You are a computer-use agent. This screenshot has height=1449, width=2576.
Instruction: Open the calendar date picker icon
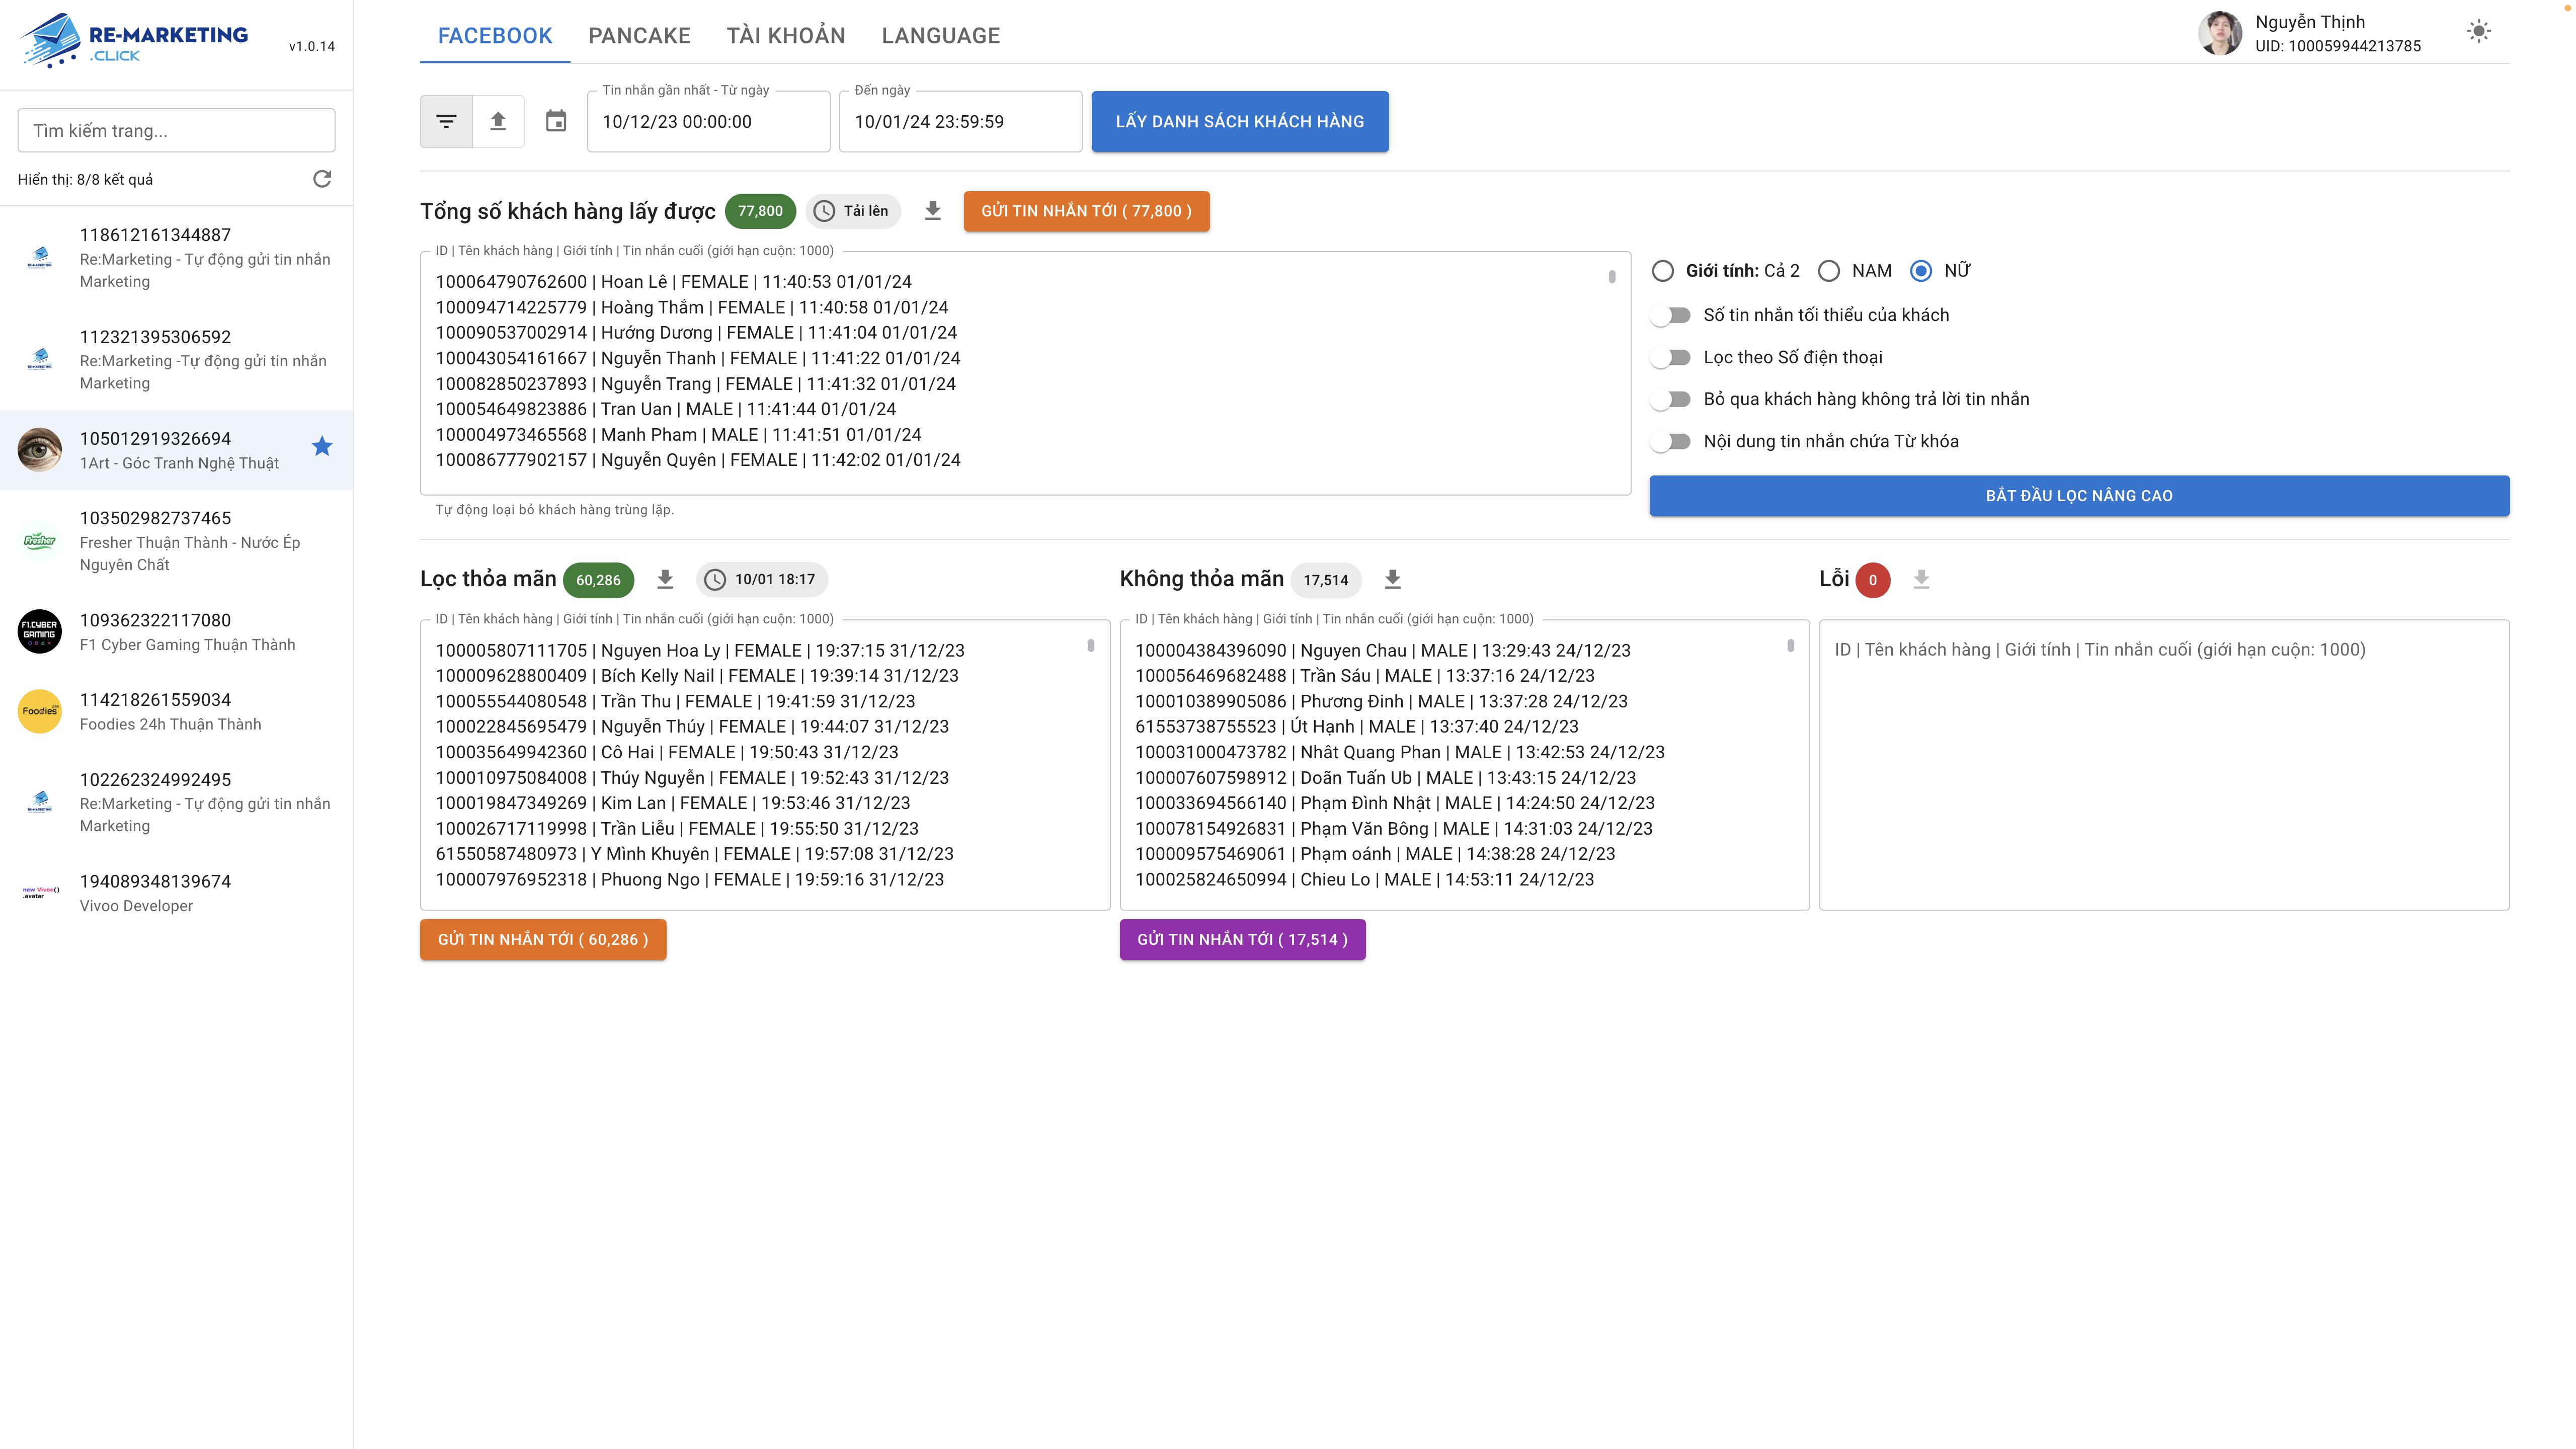[x=556, y=121]
